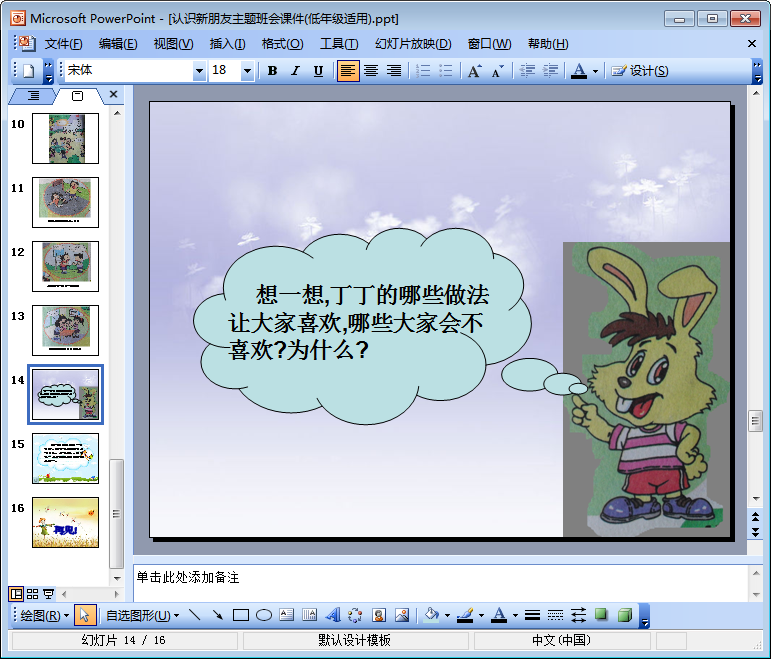Open the 工具(T) menu
Viewport: 771px width, 659px height.
click(x=339, y=44)
